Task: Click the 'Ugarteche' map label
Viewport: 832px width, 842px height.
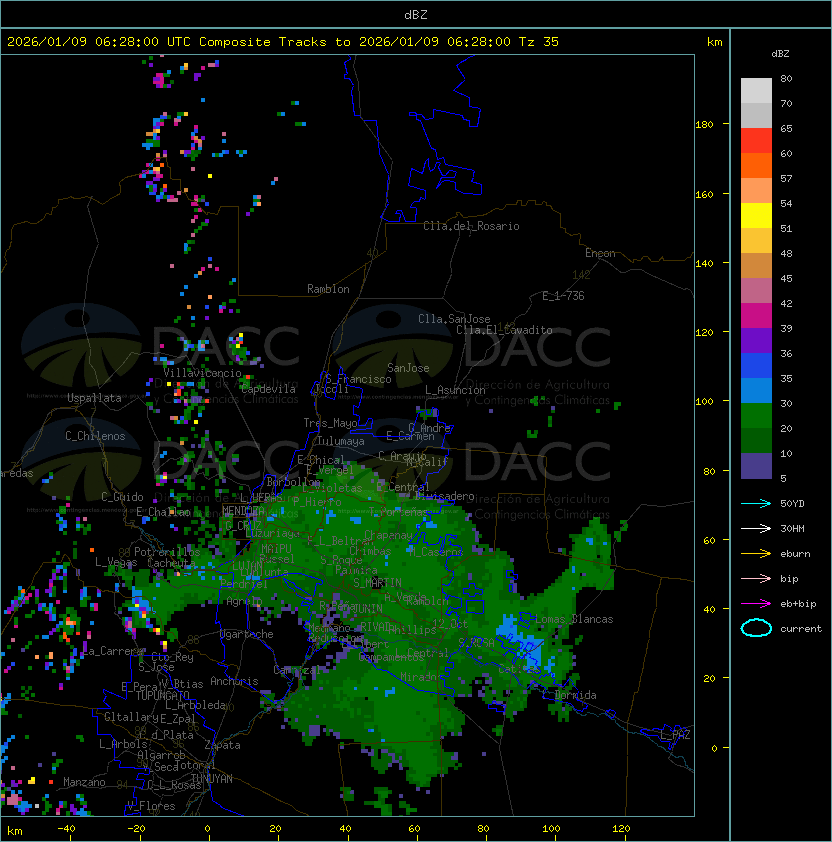Action: coord(247,634)
